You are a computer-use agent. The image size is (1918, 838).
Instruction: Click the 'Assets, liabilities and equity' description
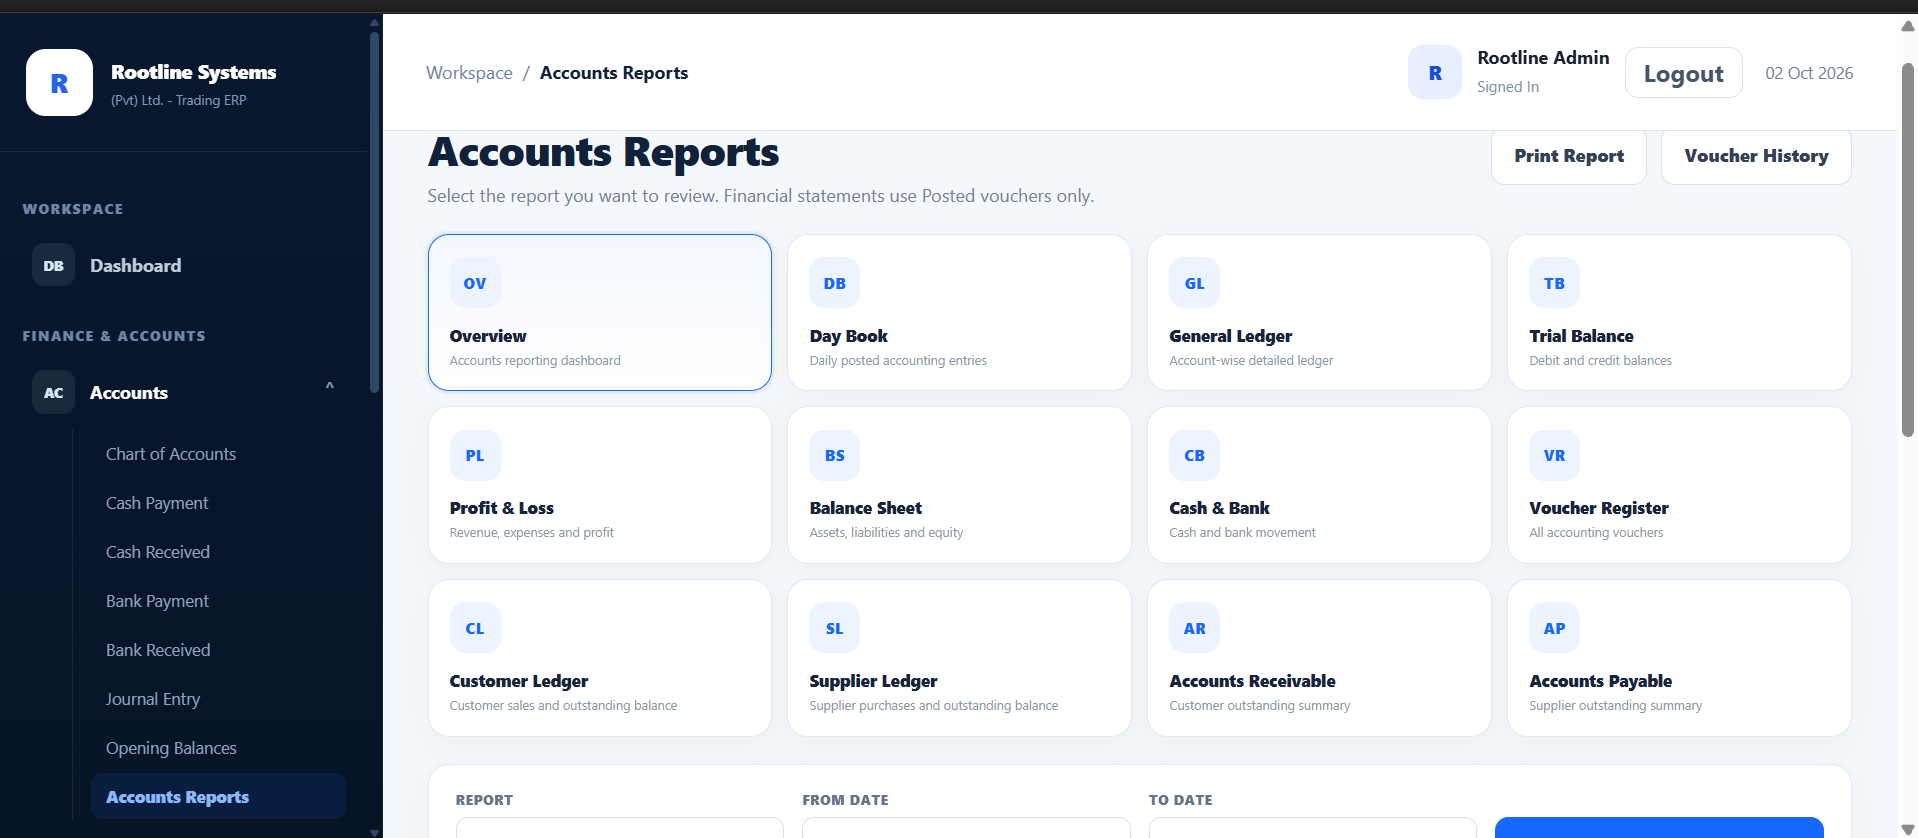[x=886, y=533]
